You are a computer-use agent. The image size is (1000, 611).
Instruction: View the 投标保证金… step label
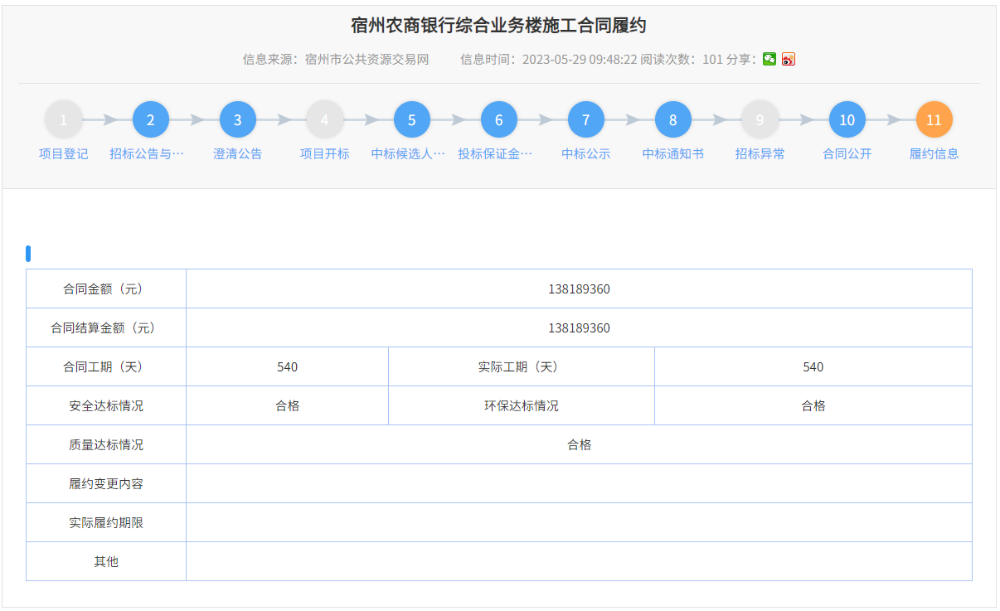[x=495, y=154]
